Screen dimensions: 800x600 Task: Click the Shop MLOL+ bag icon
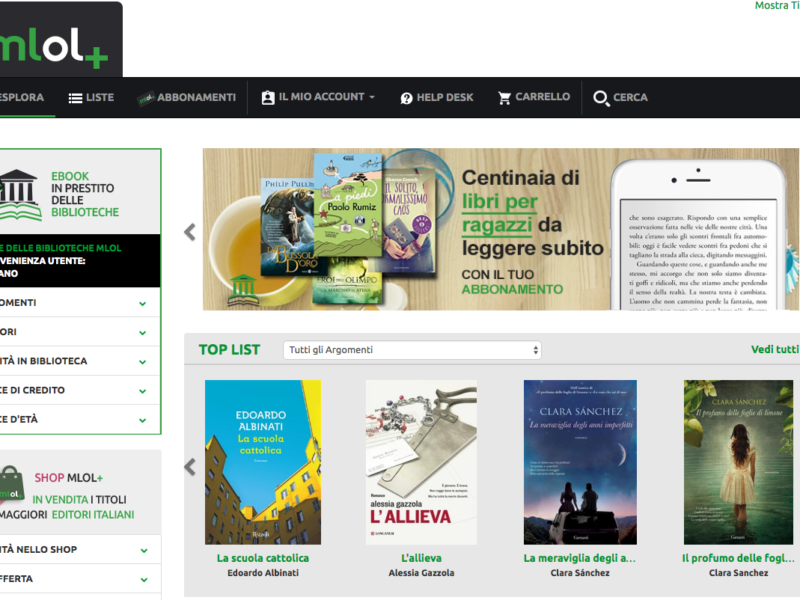tap(11, 485)
